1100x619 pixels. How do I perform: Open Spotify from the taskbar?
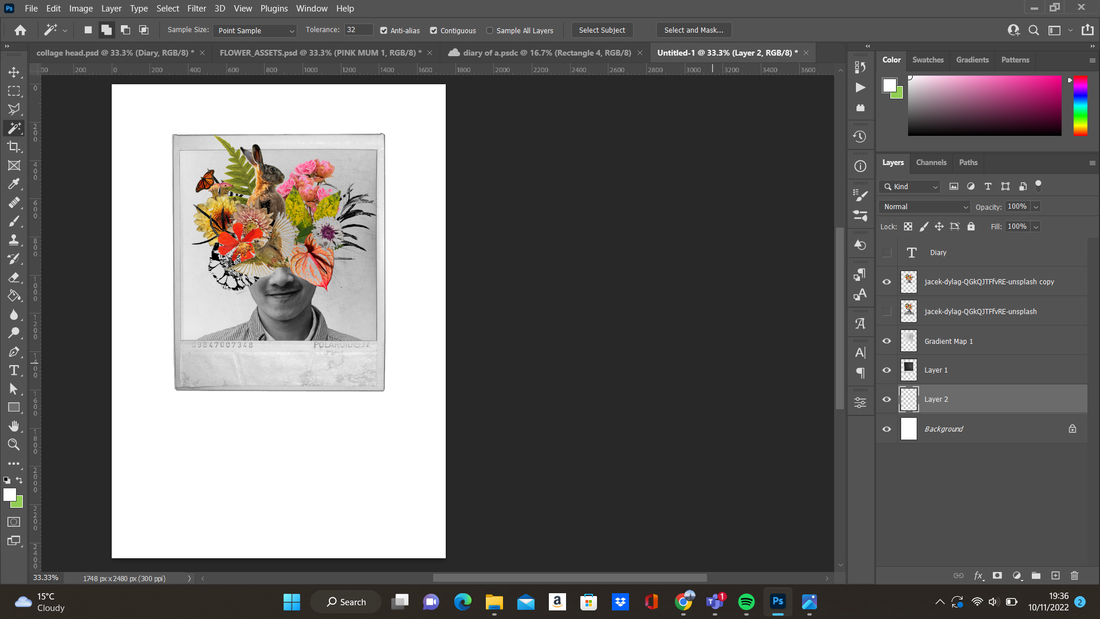[746, 602]
